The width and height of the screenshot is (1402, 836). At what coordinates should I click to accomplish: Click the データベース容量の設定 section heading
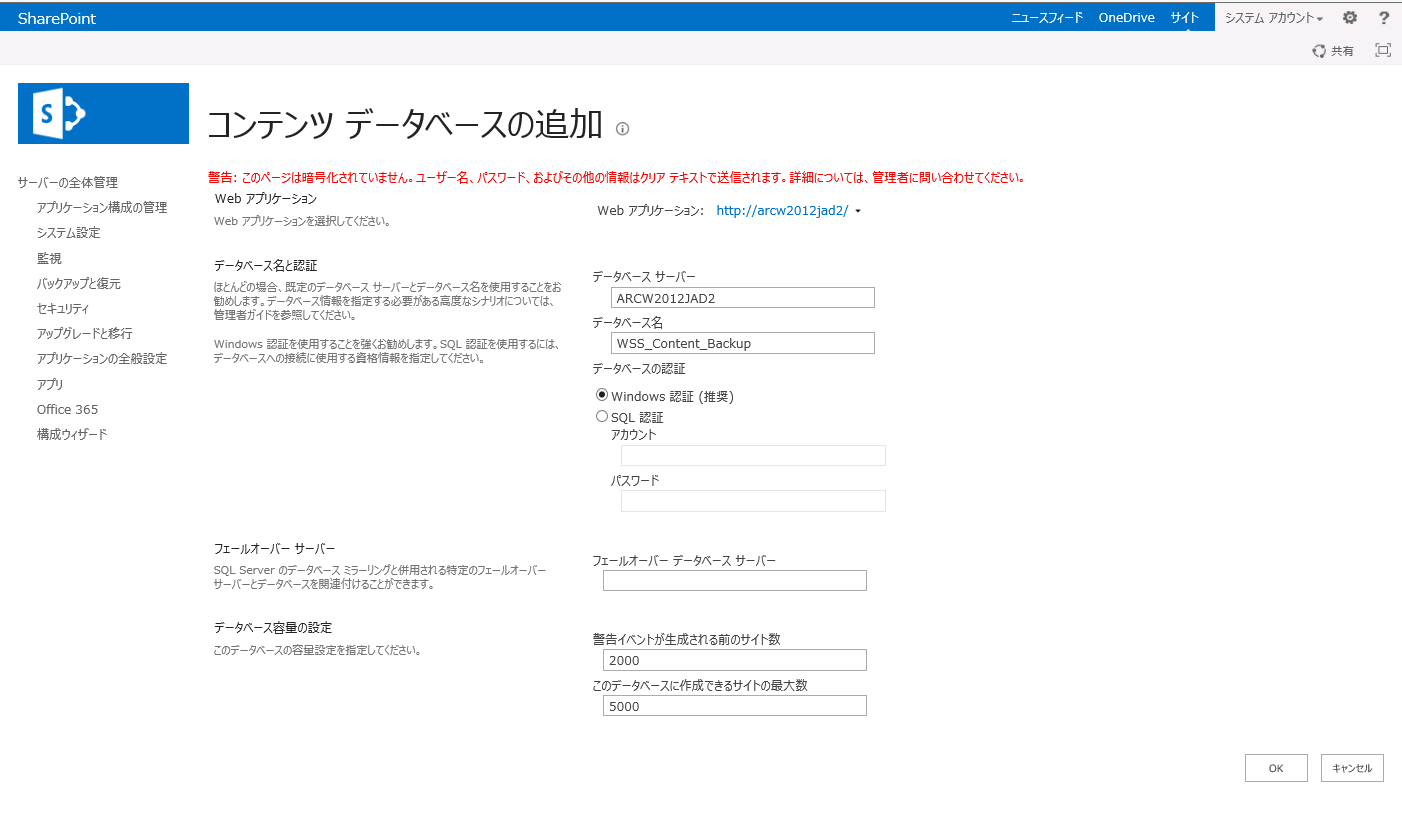click(x=273, y=627)
